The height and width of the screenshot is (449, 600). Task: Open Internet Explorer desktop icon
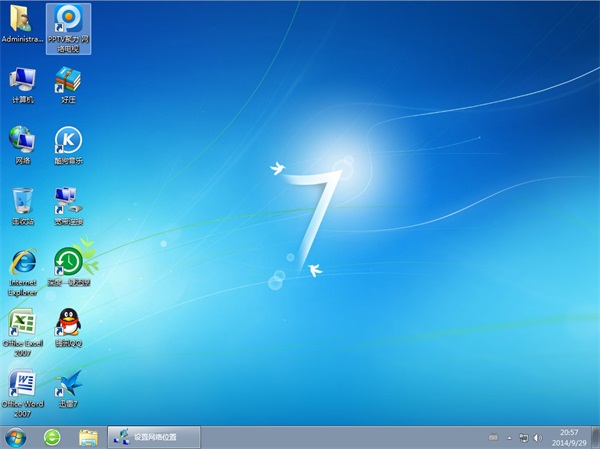23,272
